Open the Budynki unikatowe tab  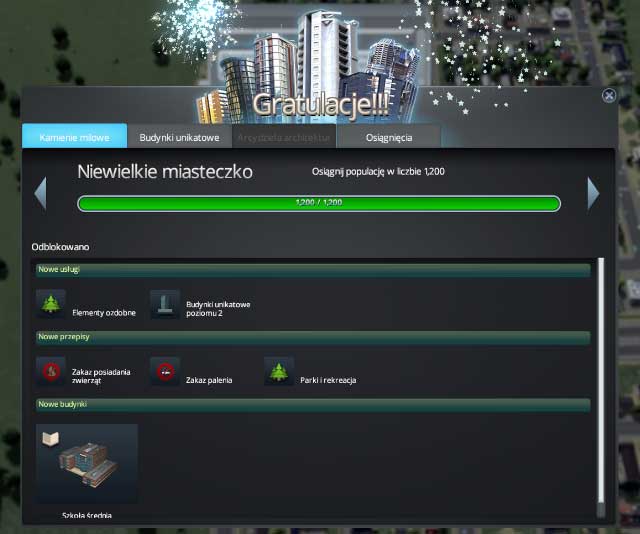click(x=179, y=137)
